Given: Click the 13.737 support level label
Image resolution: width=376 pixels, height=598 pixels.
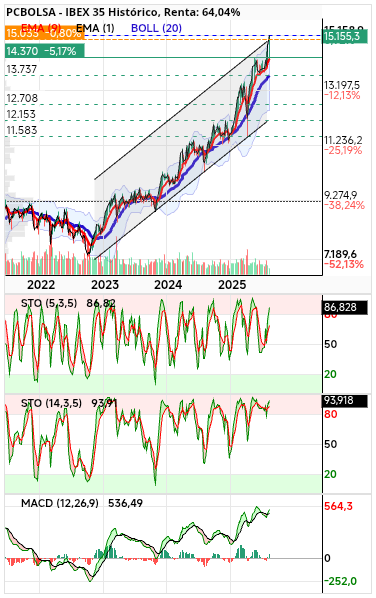Looking at the screenshot, I should [x=22, y=69].
